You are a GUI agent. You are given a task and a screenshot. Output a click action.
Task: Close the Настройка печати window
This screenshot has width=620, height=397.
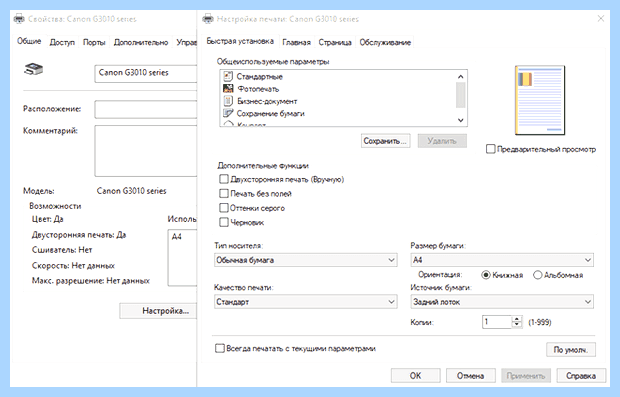coord(601,19)
